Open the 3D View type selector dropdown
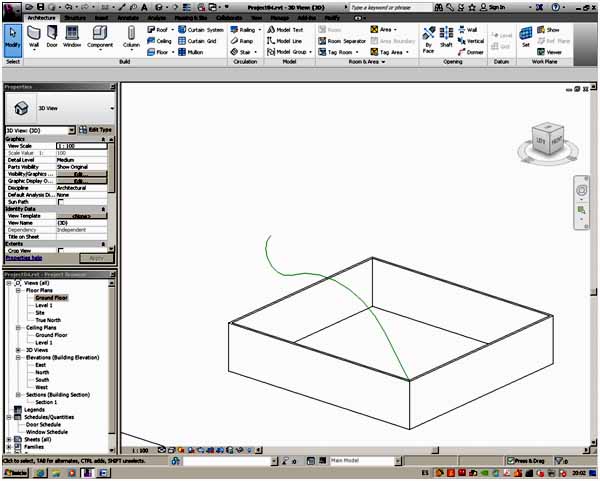600x481 pixels. [61, 107]
